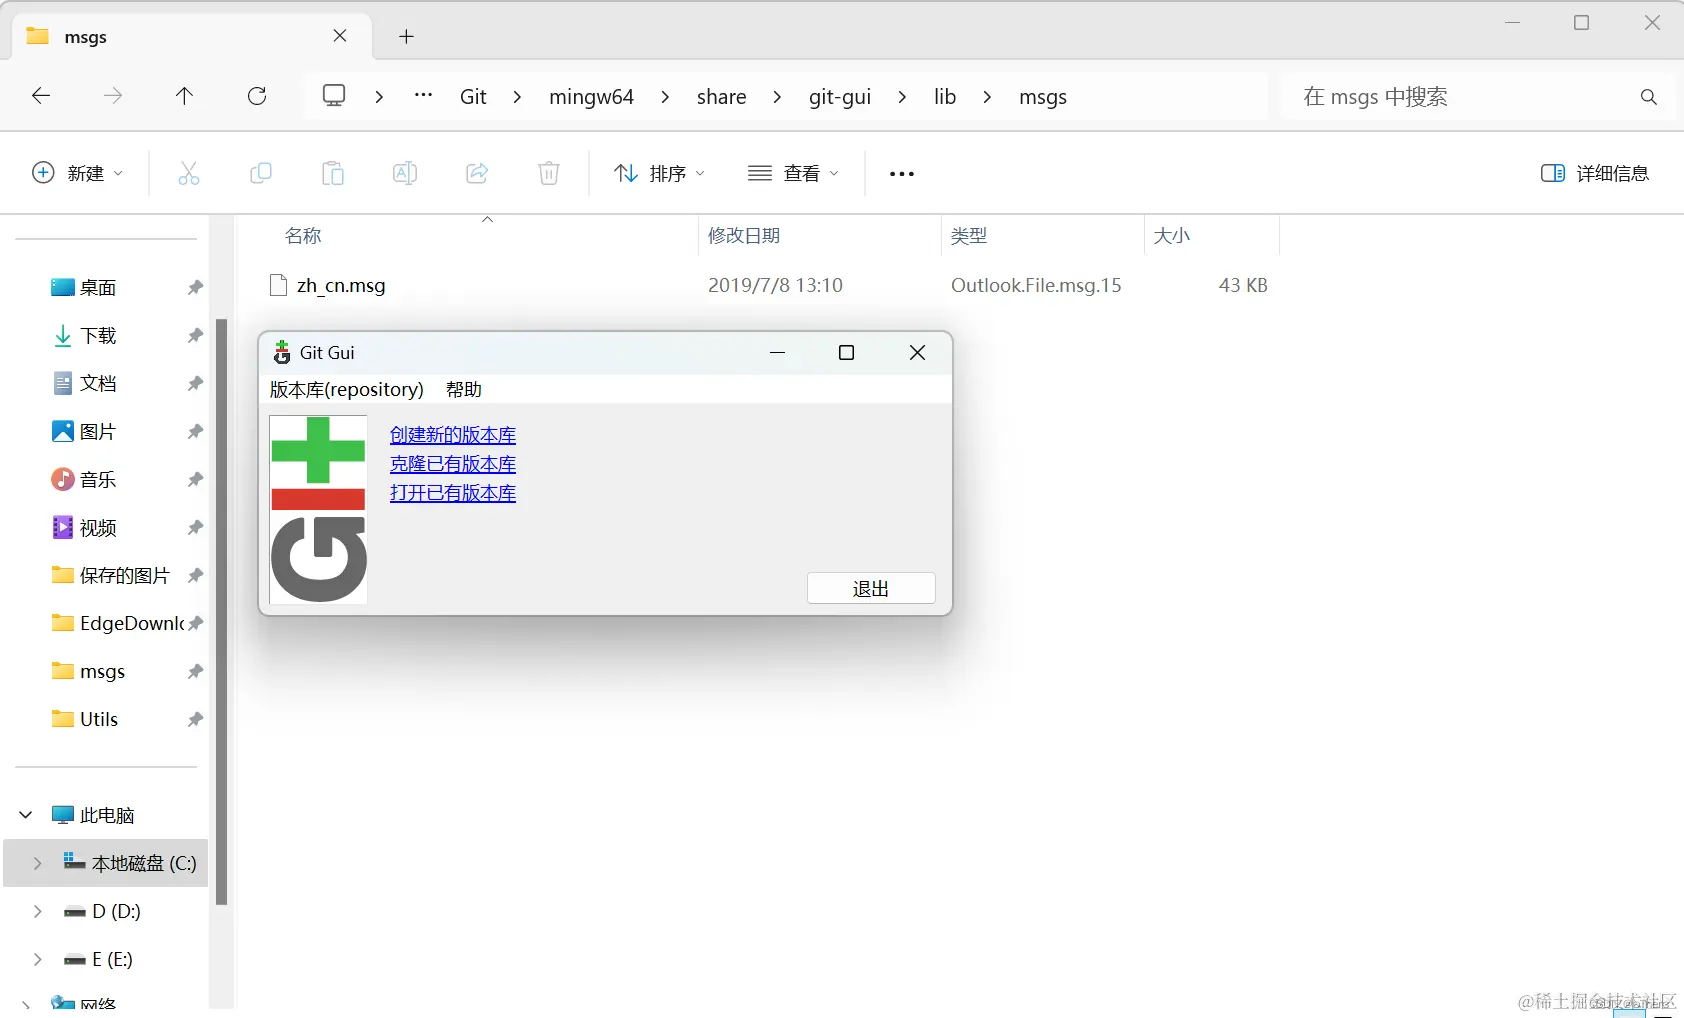
Task: Select the zh_cn.msg file name
Action: 341,285
